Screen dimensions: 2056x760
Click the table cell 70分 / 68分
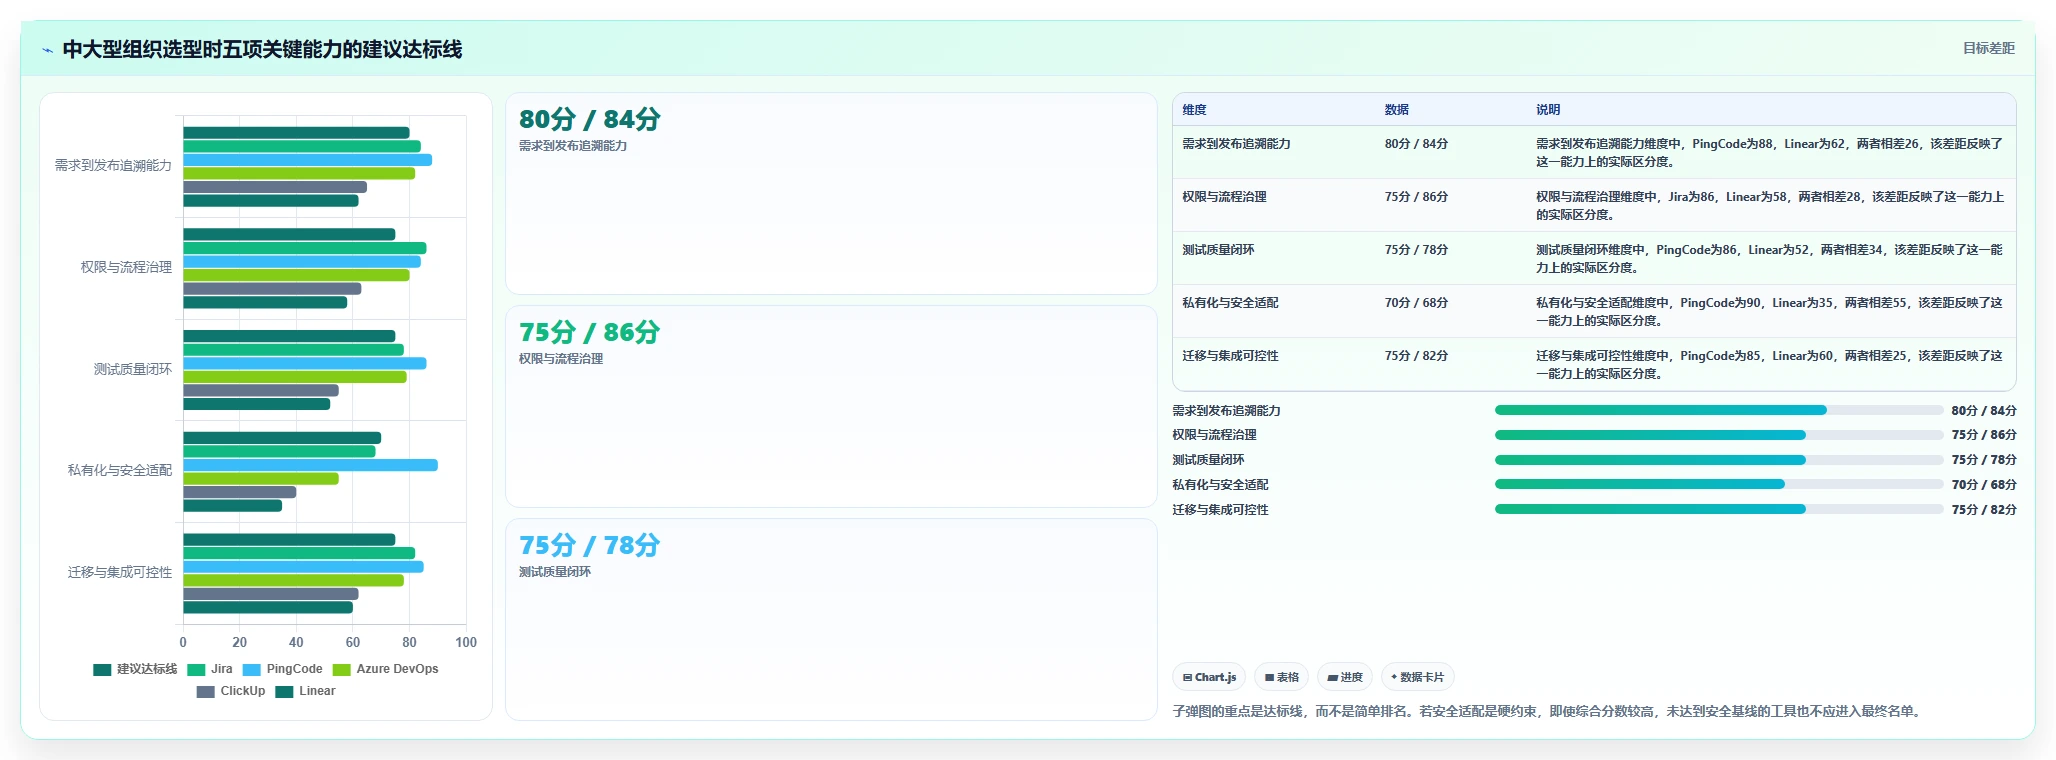click(x=1416, y=303)
